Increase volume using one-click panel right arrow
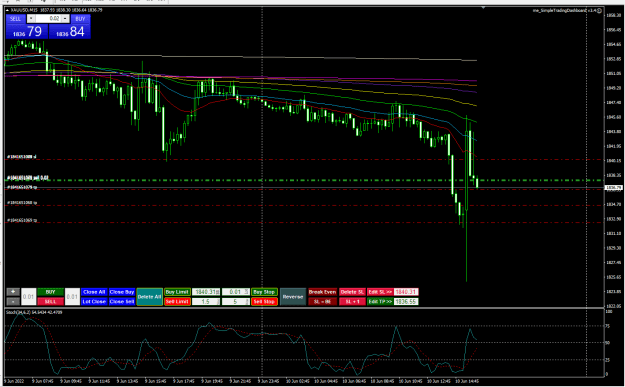 pos(65,19)
